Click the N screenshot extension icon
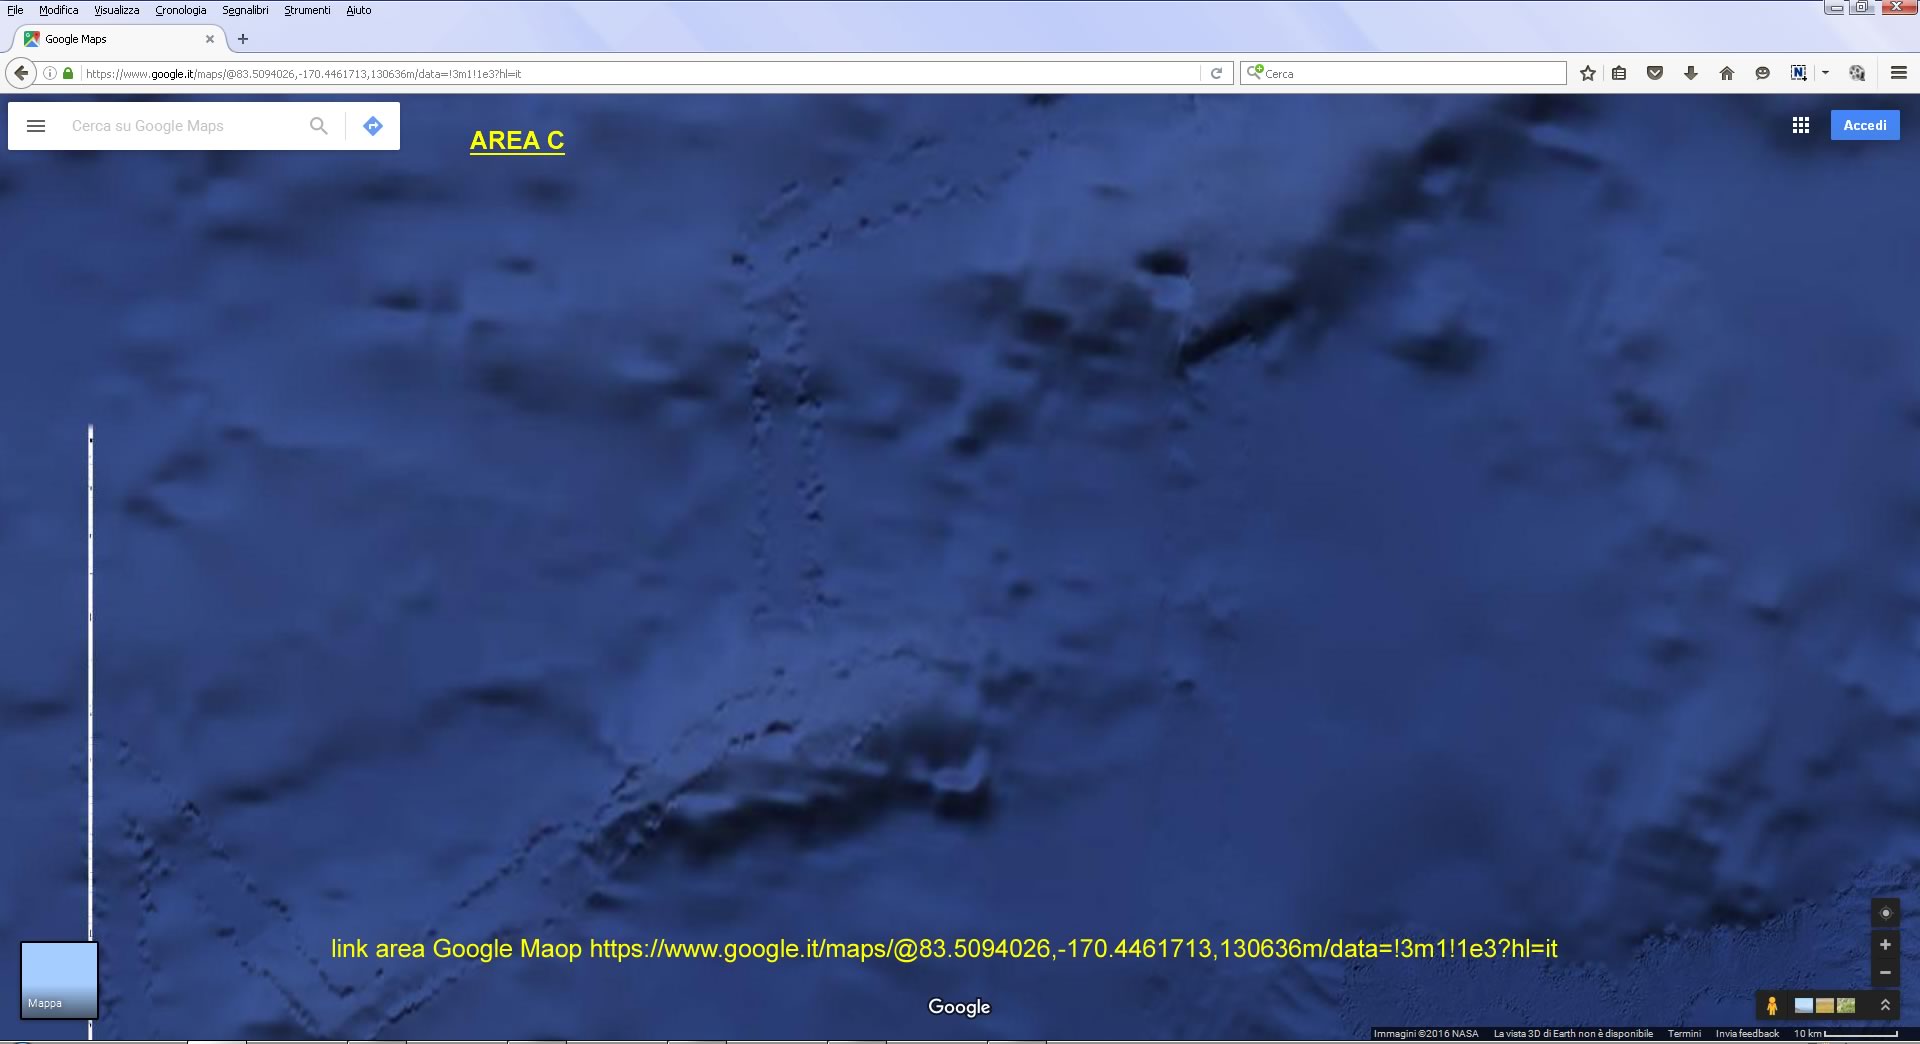The width and height of the screenshot is (1920, 1044). pyautogui.click(x=1798, y=73)
